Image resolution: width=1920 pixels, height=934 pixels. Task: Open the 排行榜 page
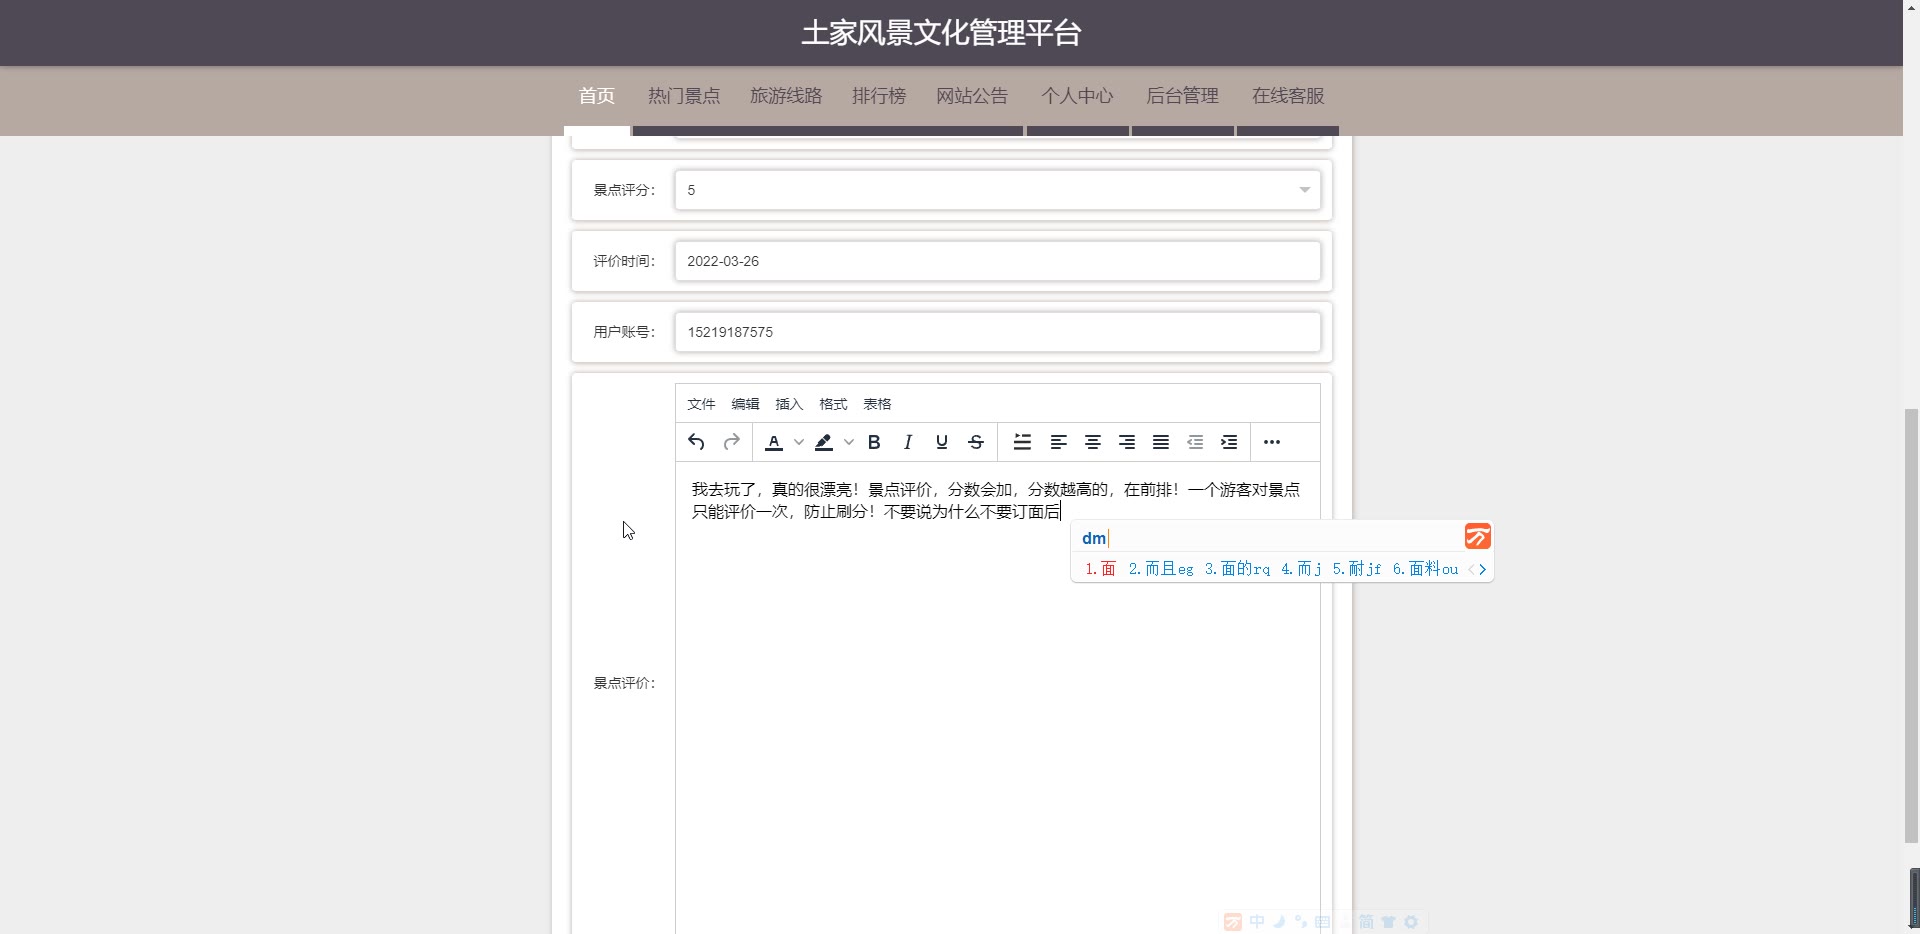(x=879, y=96)
